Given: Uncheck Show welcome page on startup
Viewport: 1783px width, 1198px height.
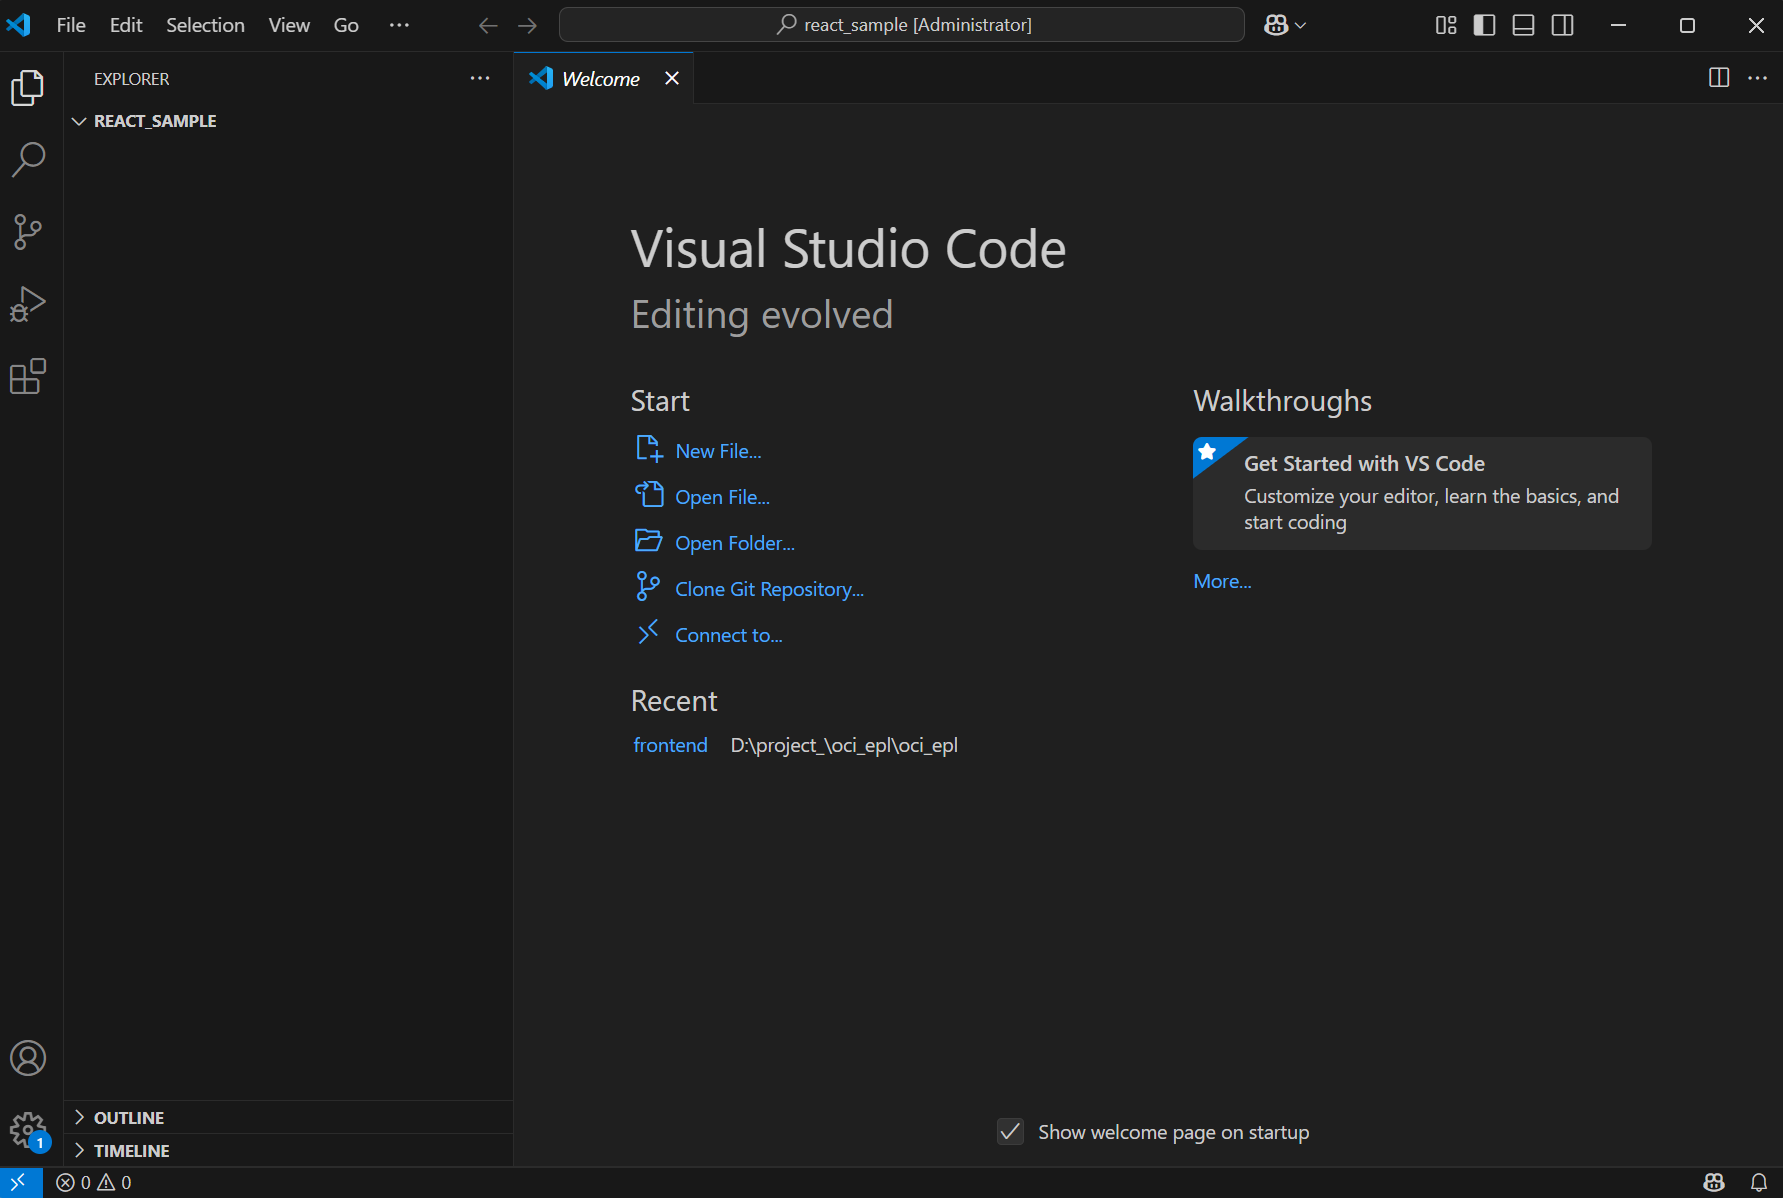Looking at the screenshot, I should click(1010, 1132).
